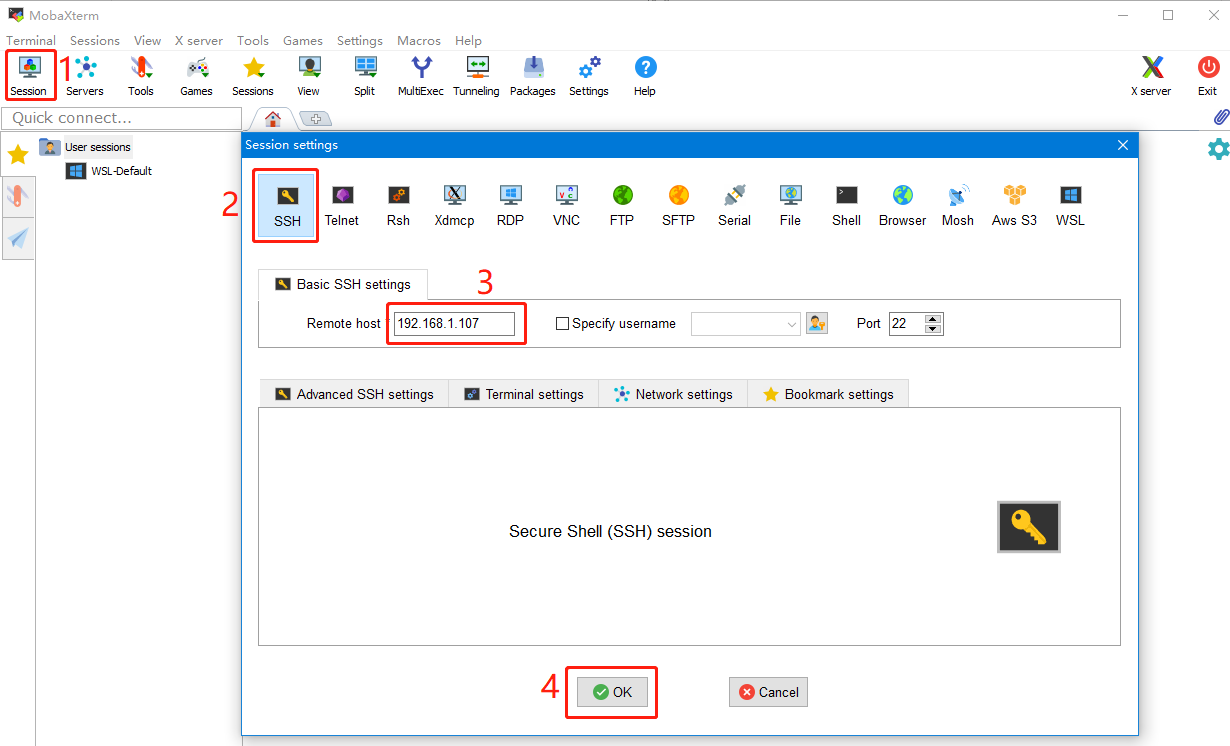Switch to the Network settings tab
This screenshot has height=746, width=1230.
pos(673,394)
